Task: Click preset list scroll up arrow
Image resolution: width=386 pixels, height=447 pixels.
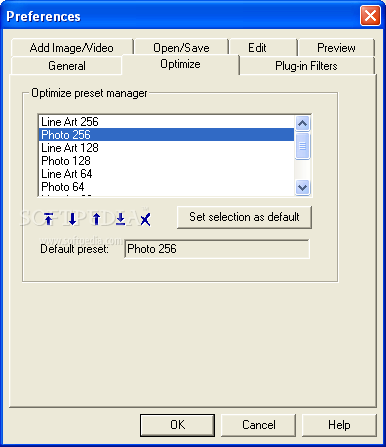Action: pos(303,123)
